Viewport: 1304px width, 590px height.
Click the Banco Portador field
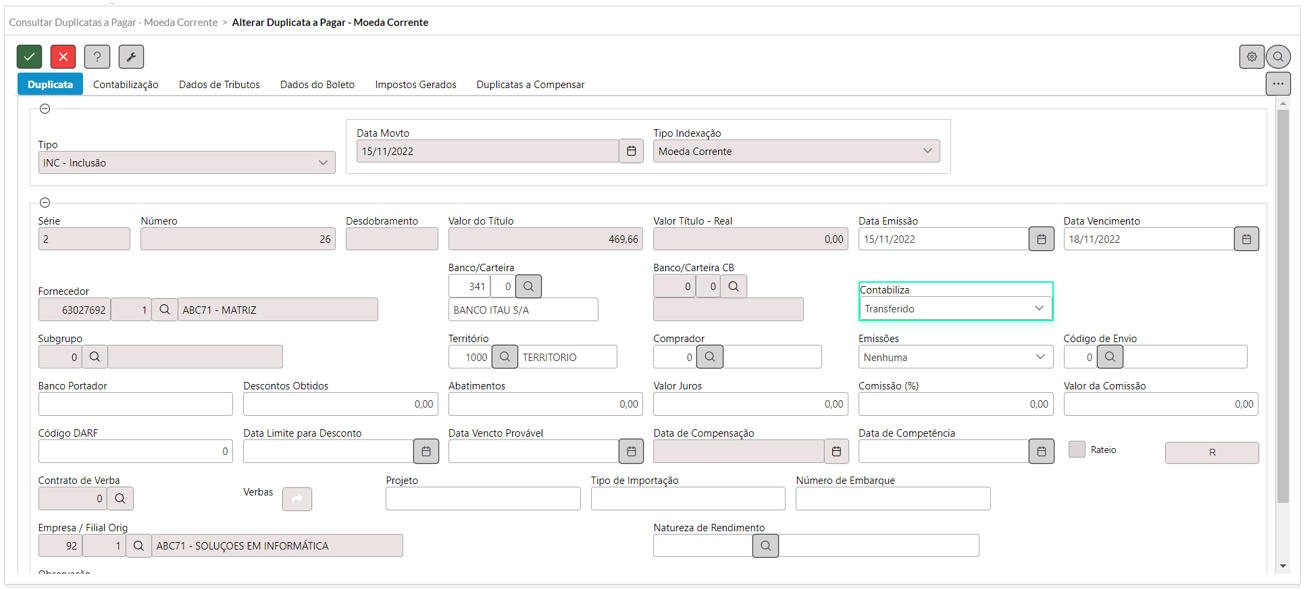click(x=135, y=404)
